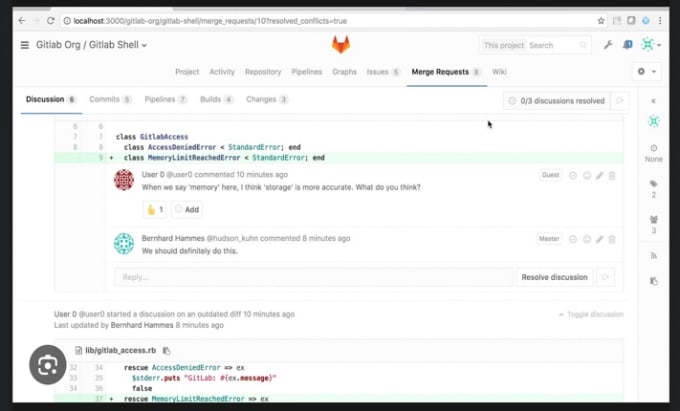Click @hudson_kuhn username link
The width and height of the screenshot is (680, 411).
(232, 238)
